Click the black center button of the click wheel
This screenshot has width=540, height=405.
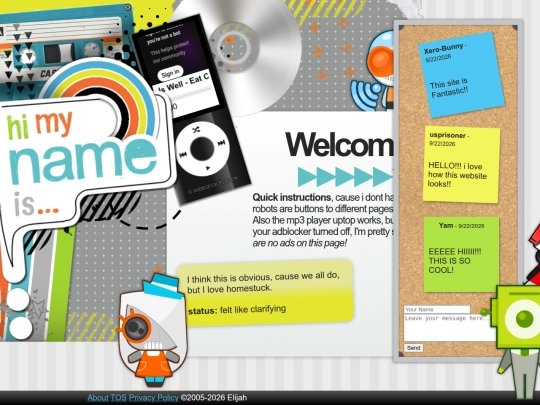click(x=202, y=149)
